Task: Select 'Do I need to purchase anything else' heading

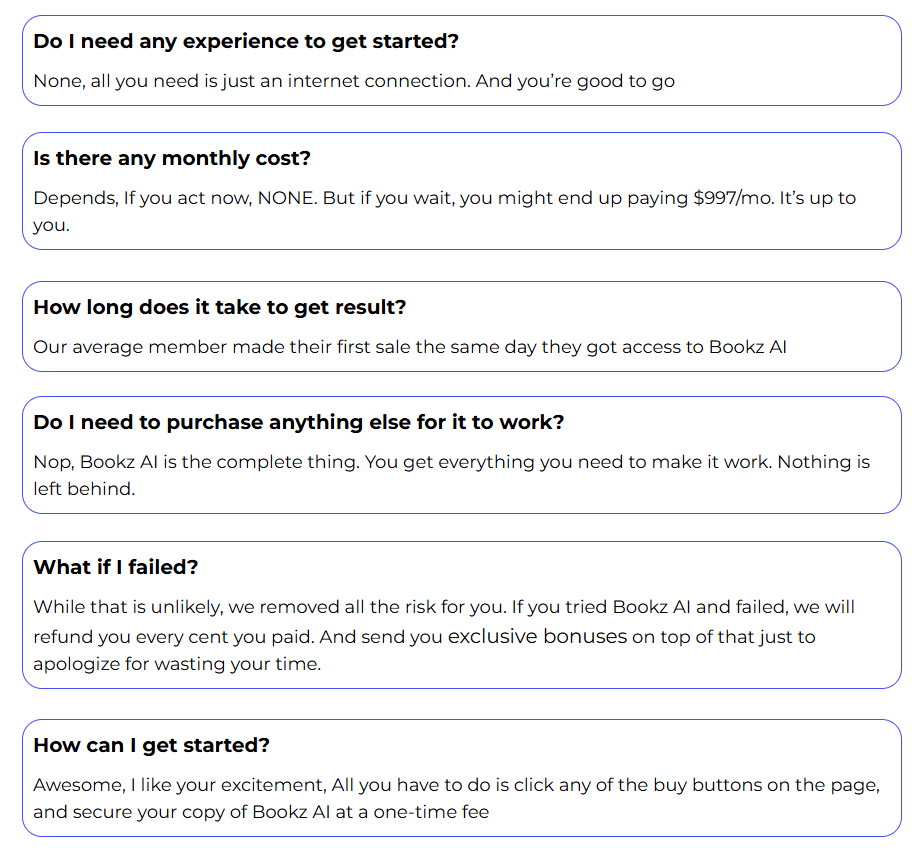Action: pyautogui.click(x=298, y=422)
